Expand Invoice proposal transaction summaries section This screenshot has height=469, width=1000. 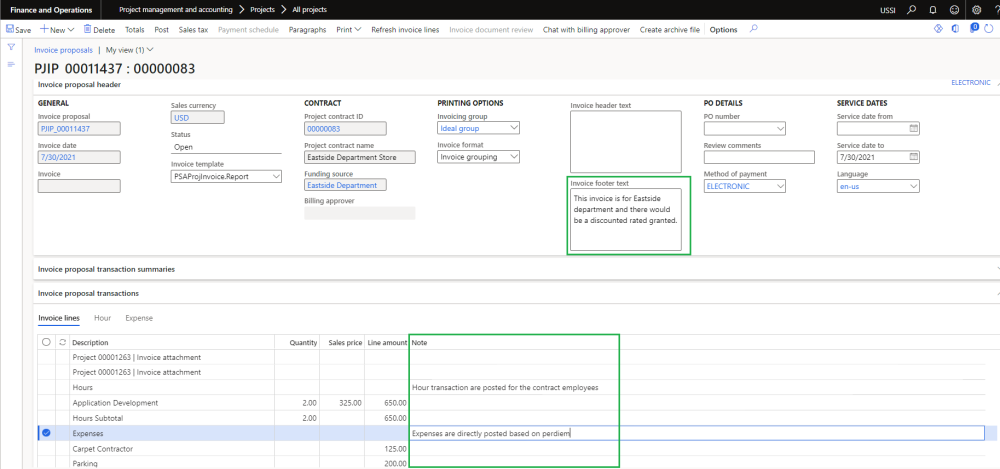click(106, 269)
